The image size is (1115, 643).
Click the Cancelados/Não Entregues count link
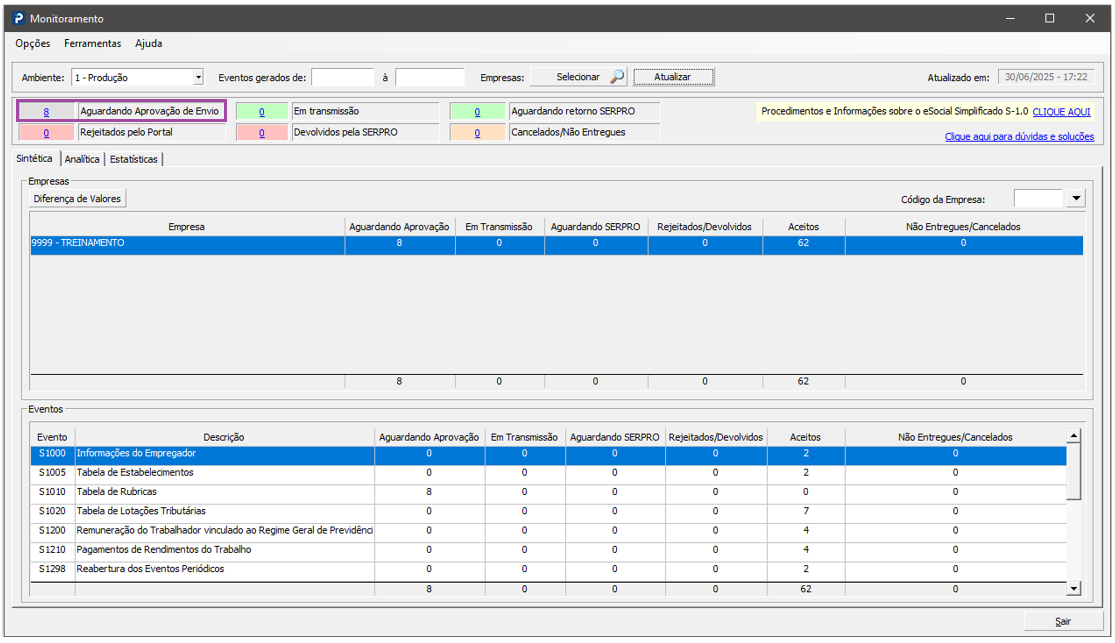tap(477, 132)
